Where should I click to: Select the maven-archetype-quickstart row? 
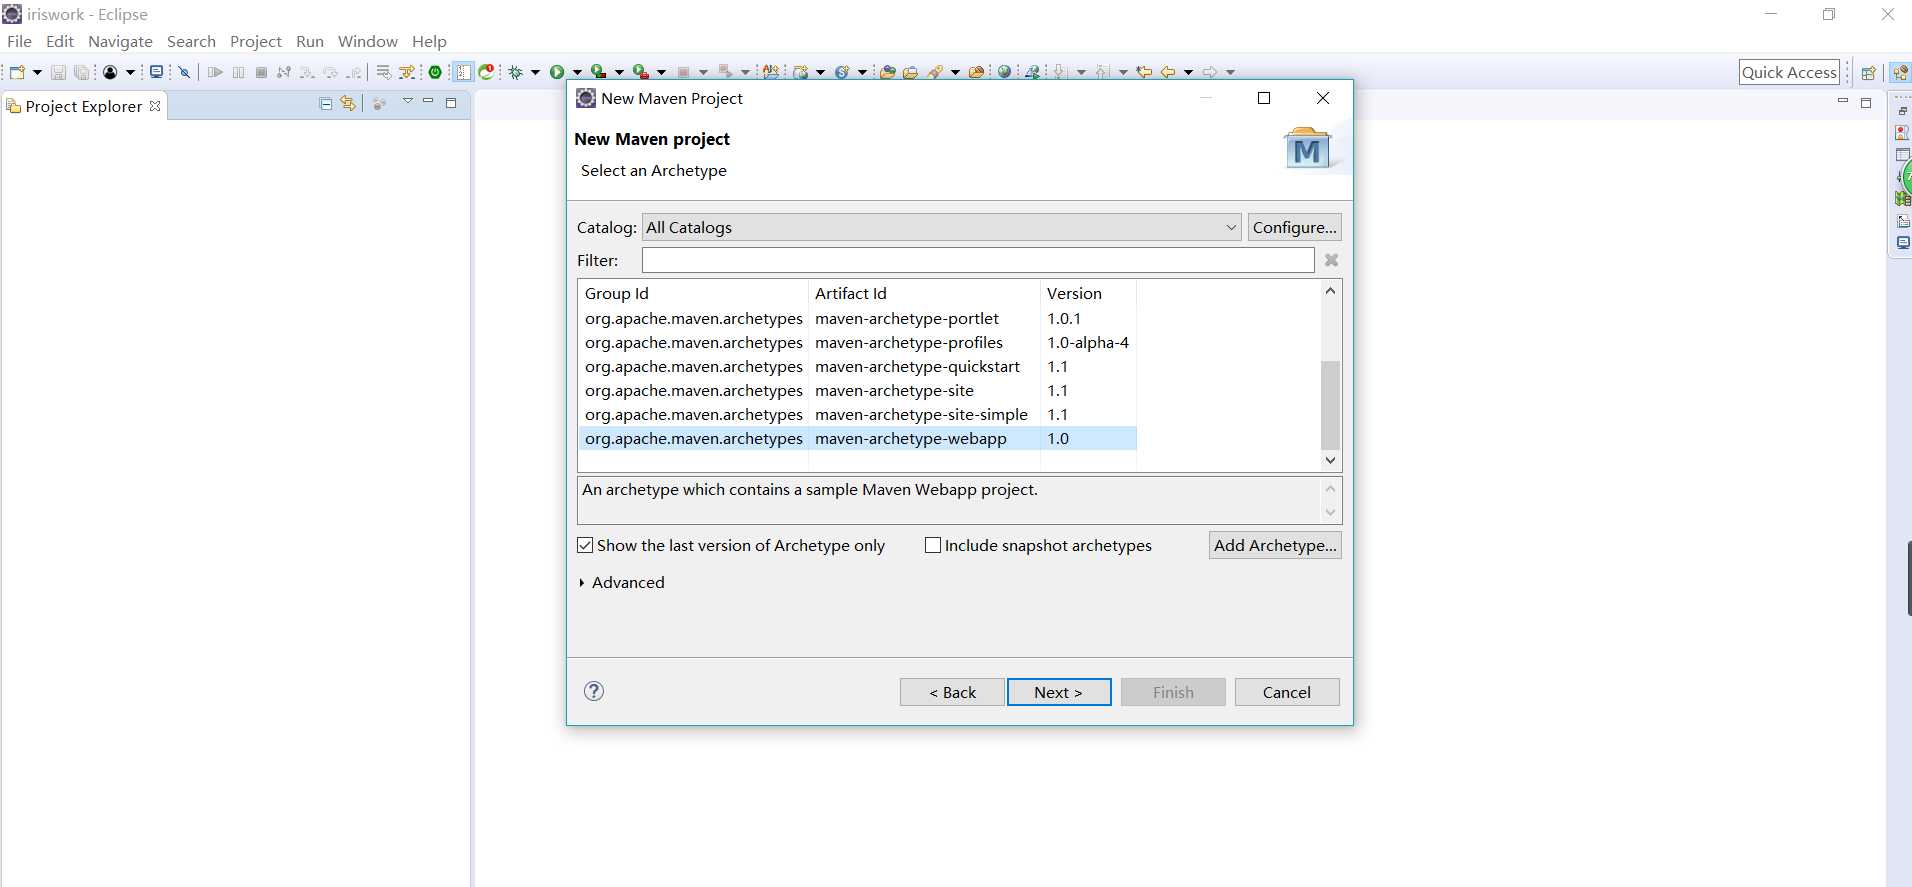pyautogui.click(x=857, y=367)
